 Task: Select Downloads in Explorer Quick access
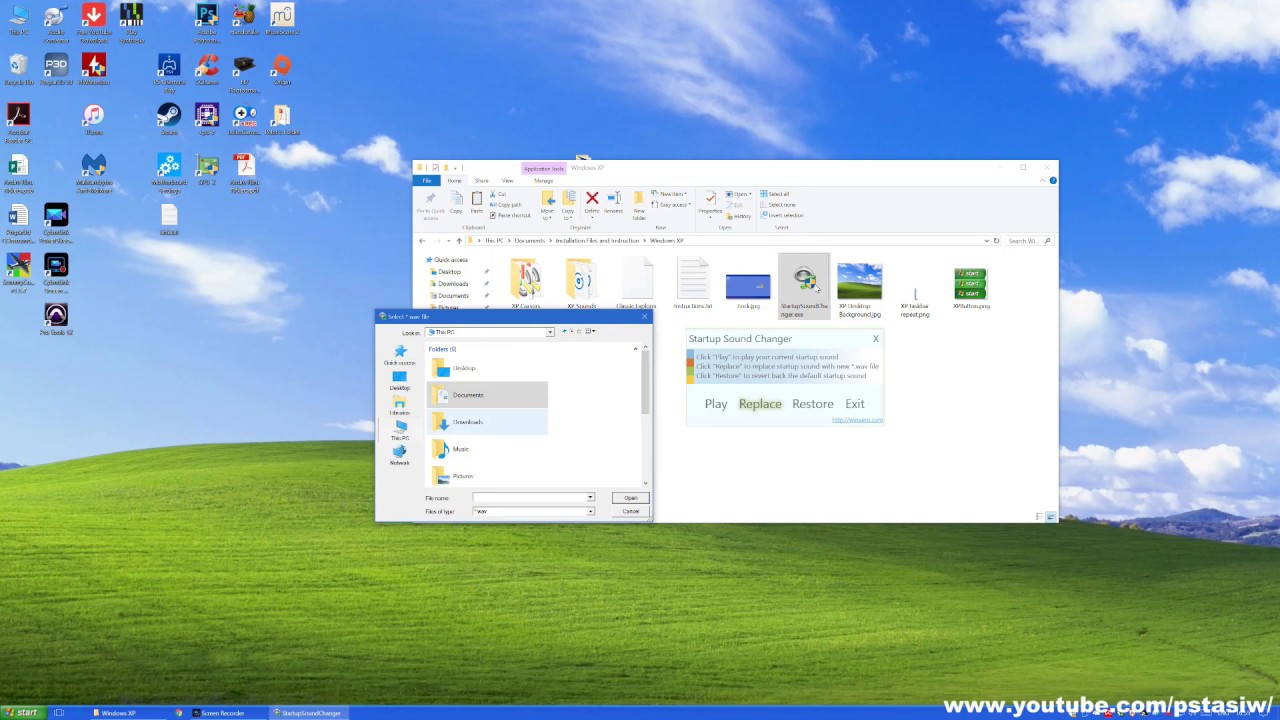click(x=453, y=284)
